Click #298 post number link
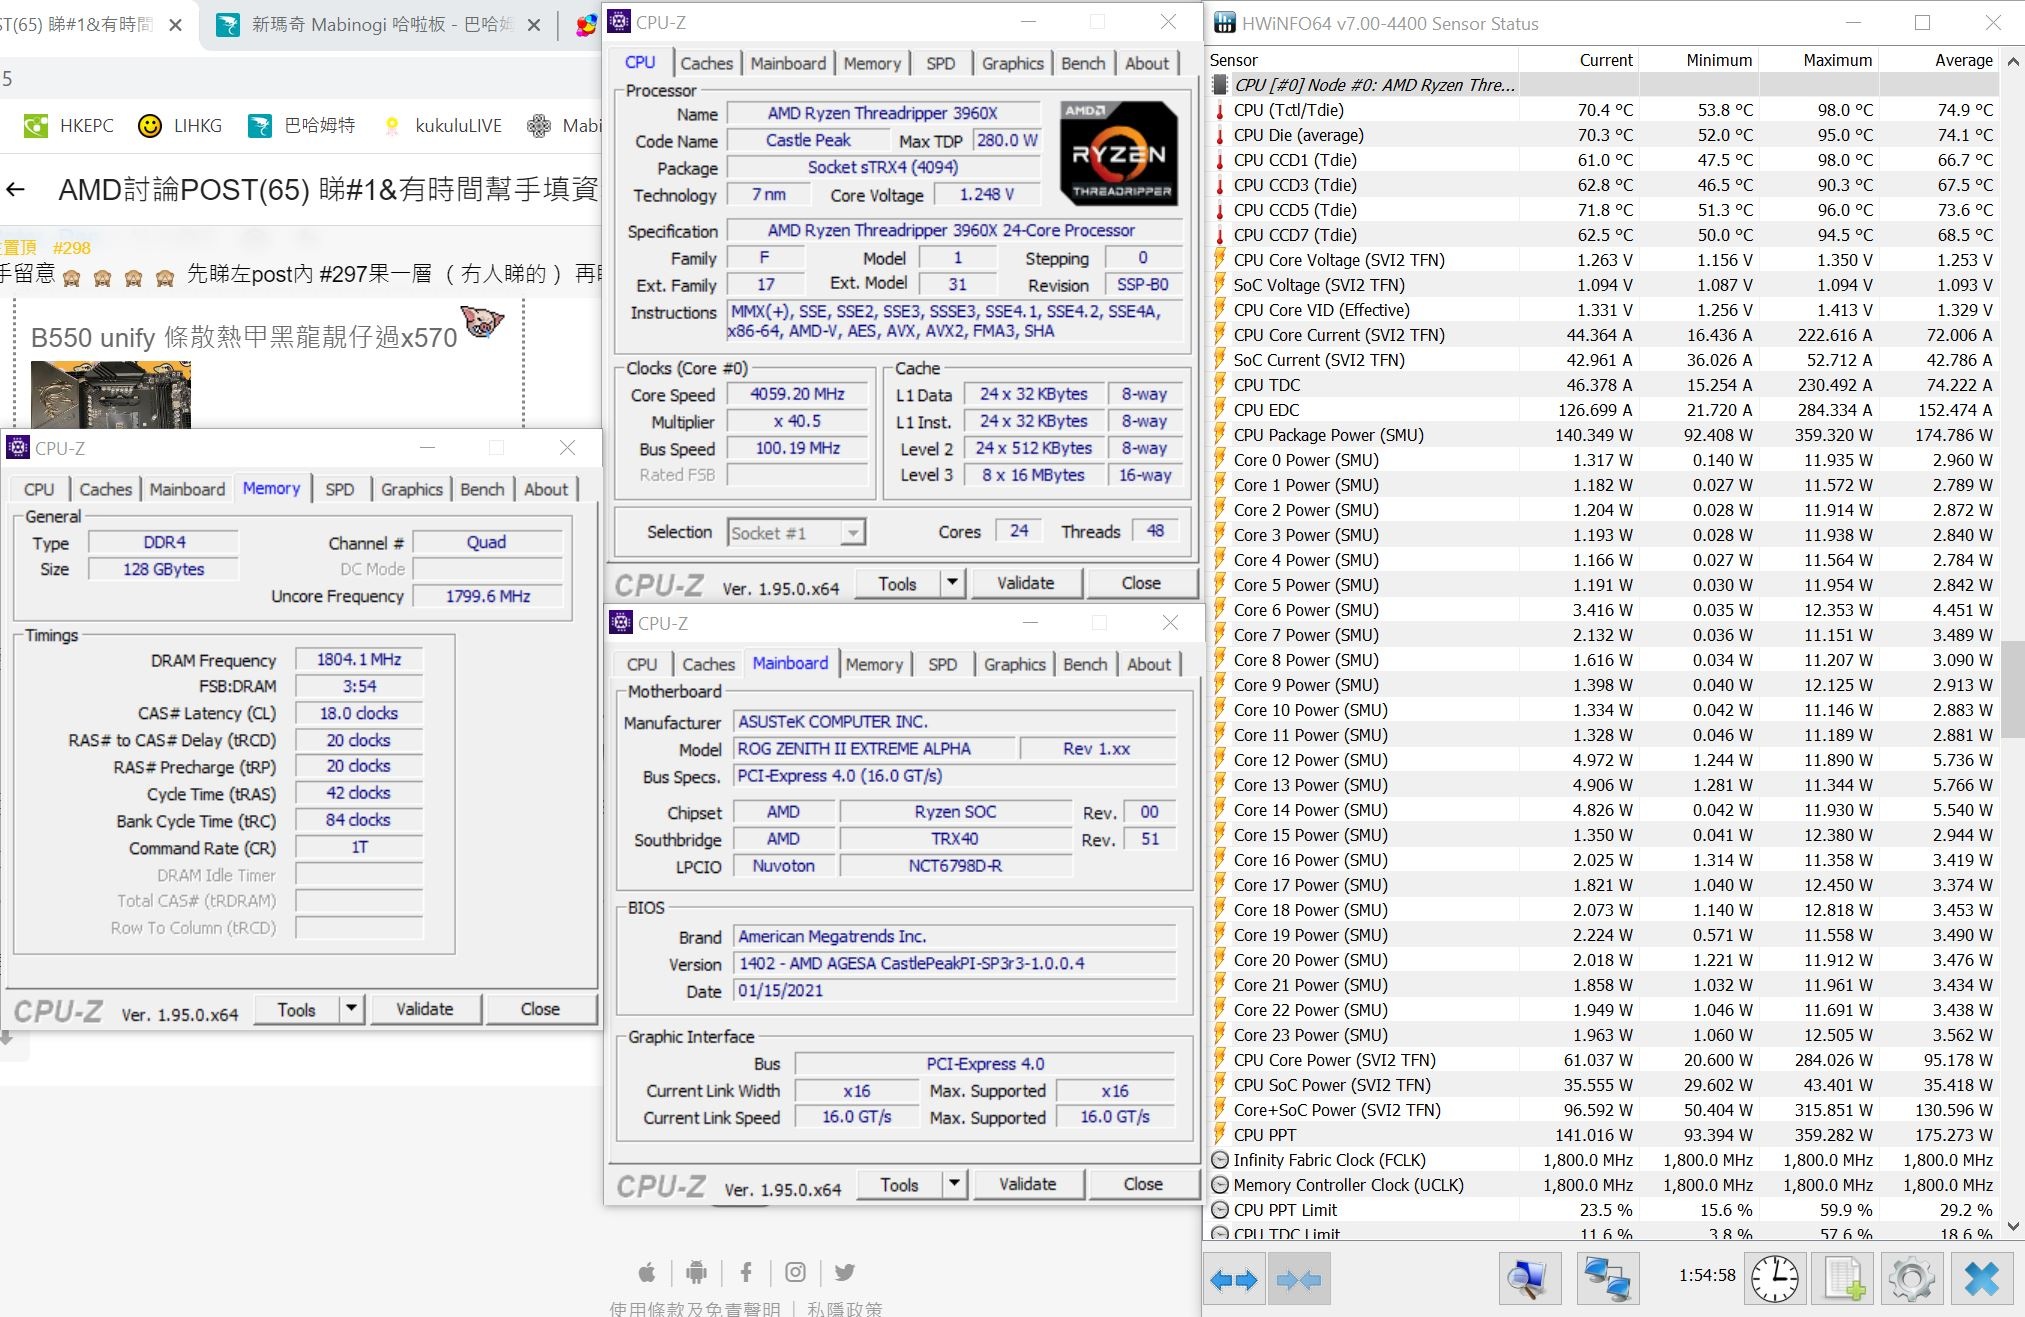The width and height of the screenshot is (2025, 1317). [72, 248]
